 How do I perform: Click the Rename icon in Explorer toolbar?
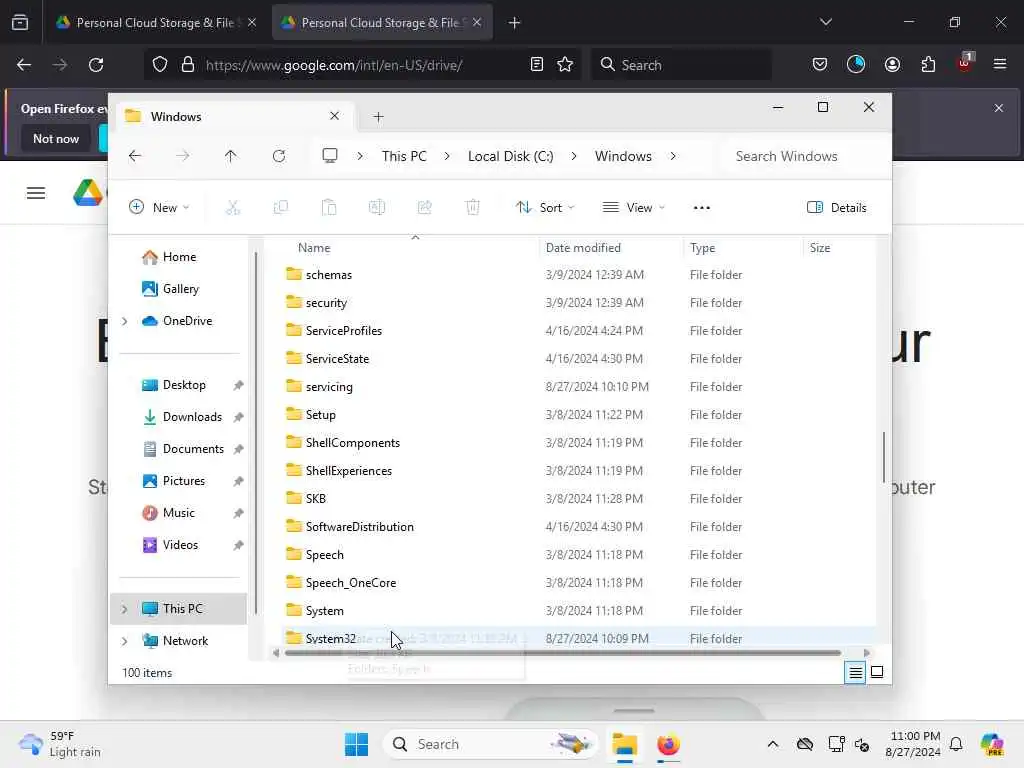tap(377, 208)
